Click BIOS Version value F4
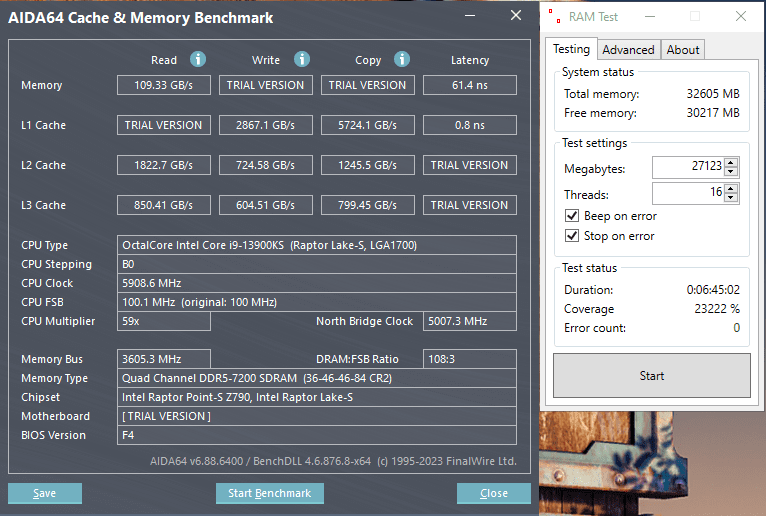The width and height of the screenshot is (766, 516). (317, 435)
